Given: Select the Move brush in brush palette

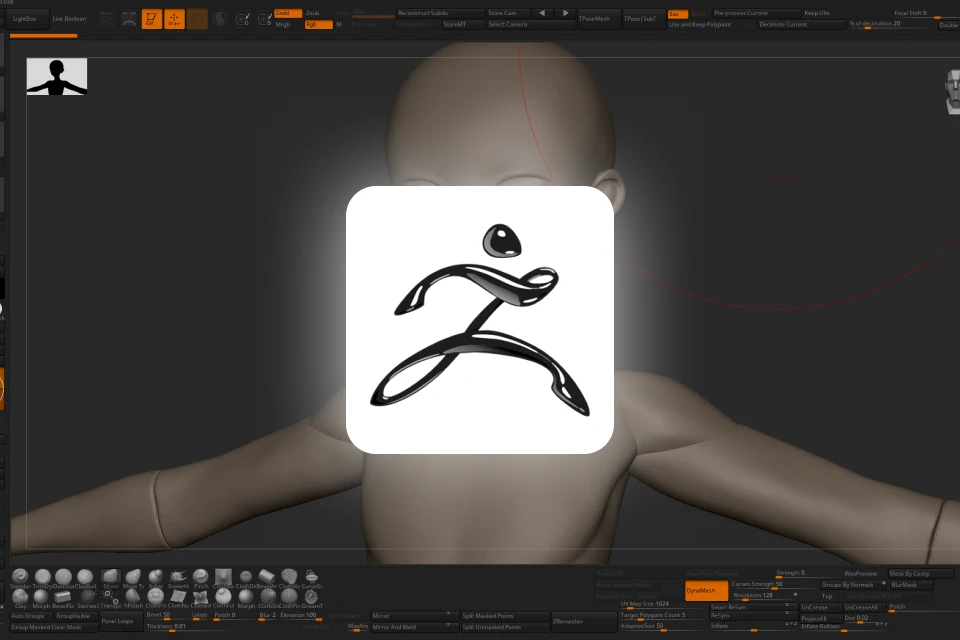Looking at the screenshot, I should pos(111,578).
